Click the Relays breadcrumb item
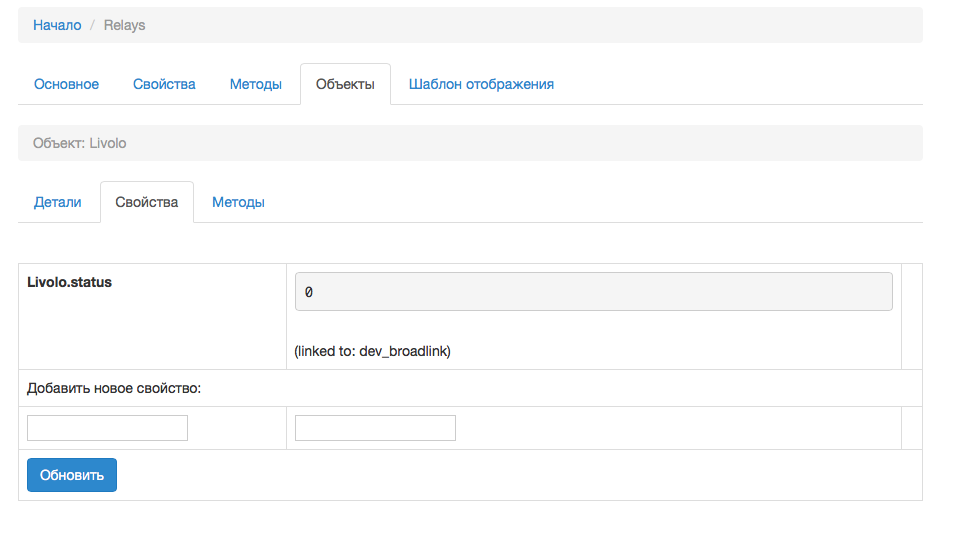Viewport: 957px width, 553px height. [124, 25]
